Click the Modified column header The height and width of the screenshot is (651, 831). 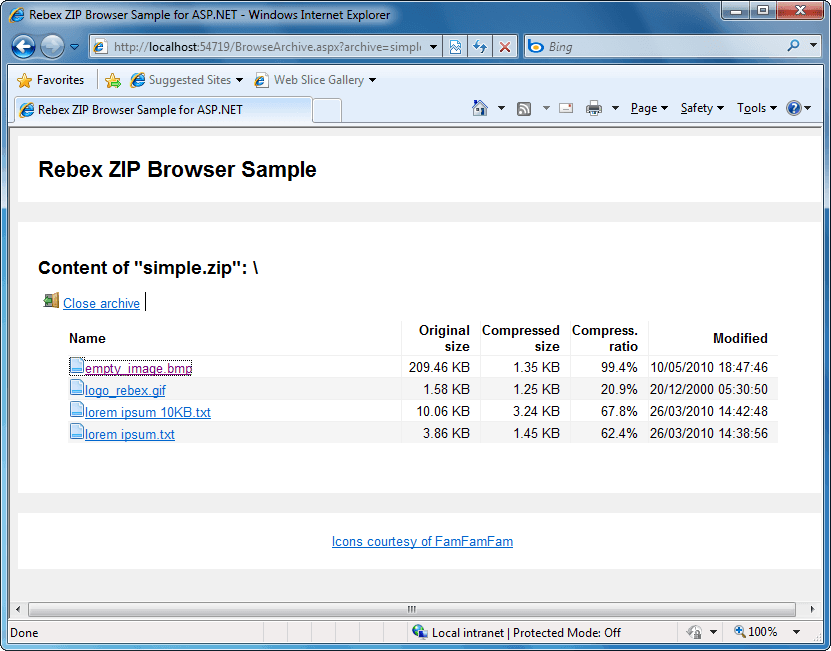click(x=740, y=338)
